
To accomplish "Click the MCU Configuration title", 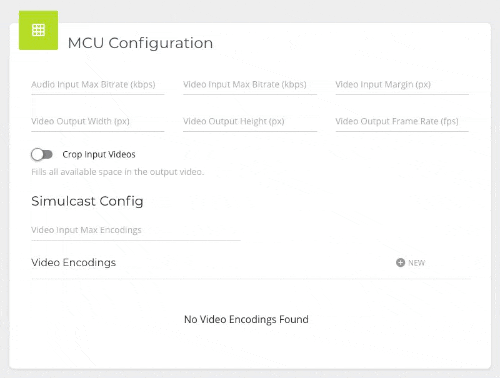I will click(x=140, y=43).
